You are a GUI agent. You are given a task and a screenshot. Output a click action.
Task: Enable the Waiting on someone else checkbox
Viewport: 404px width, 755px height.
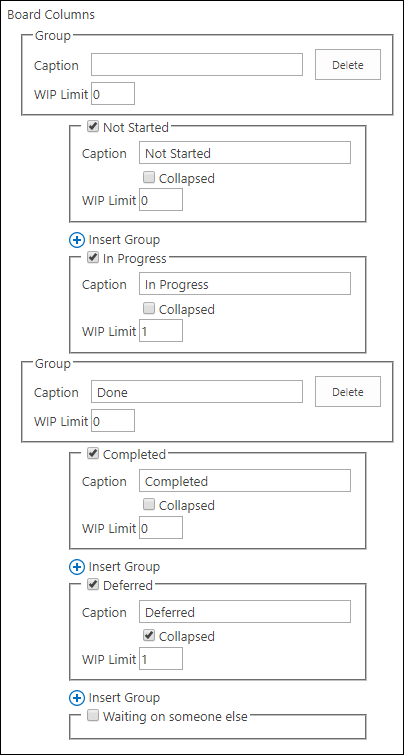[x=93, y=716]
